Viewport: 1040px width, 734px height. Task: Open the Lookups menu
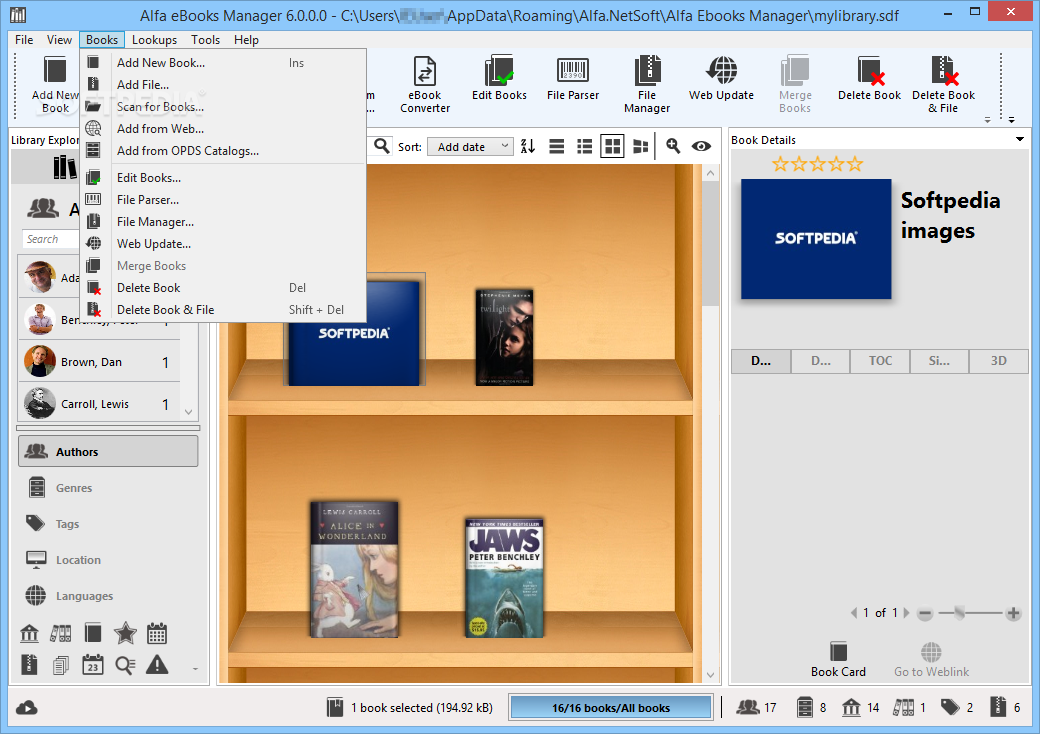point(154,40)
